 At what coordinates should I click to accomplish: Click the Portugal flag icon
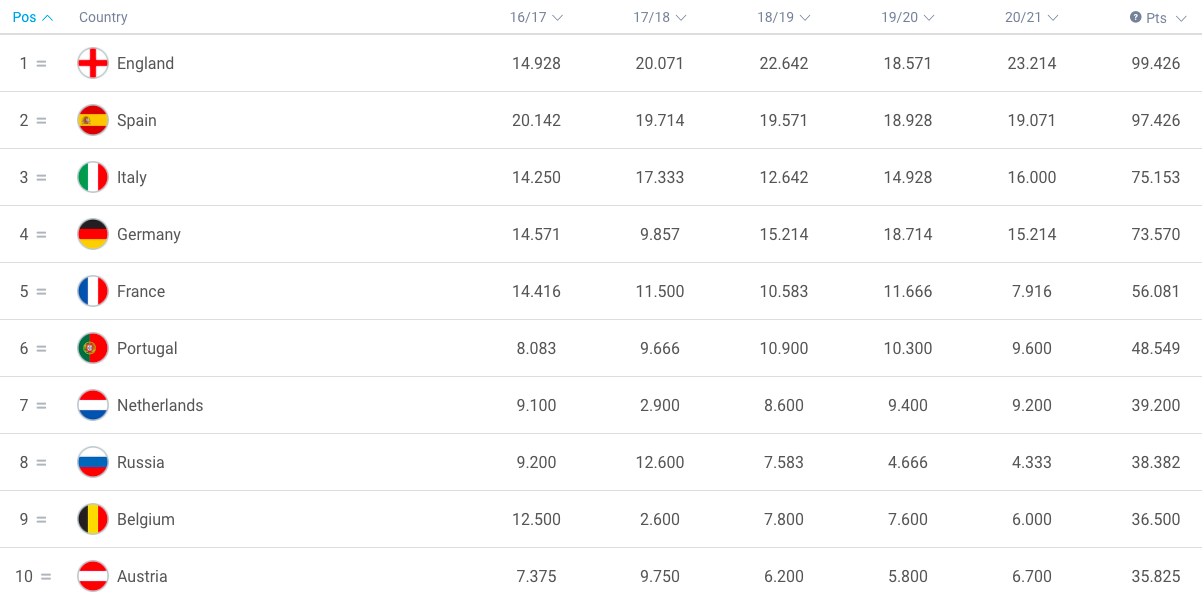pyautogui.click(x=93, y=348)
